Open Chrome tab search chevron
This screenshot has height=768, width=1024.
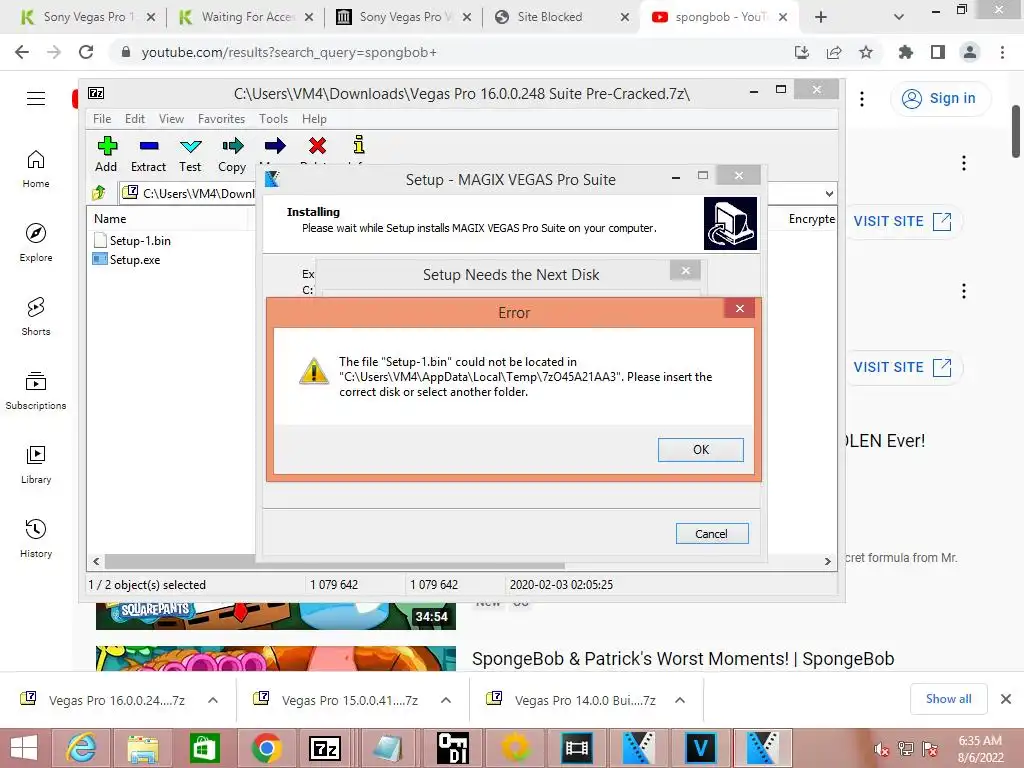899,17
